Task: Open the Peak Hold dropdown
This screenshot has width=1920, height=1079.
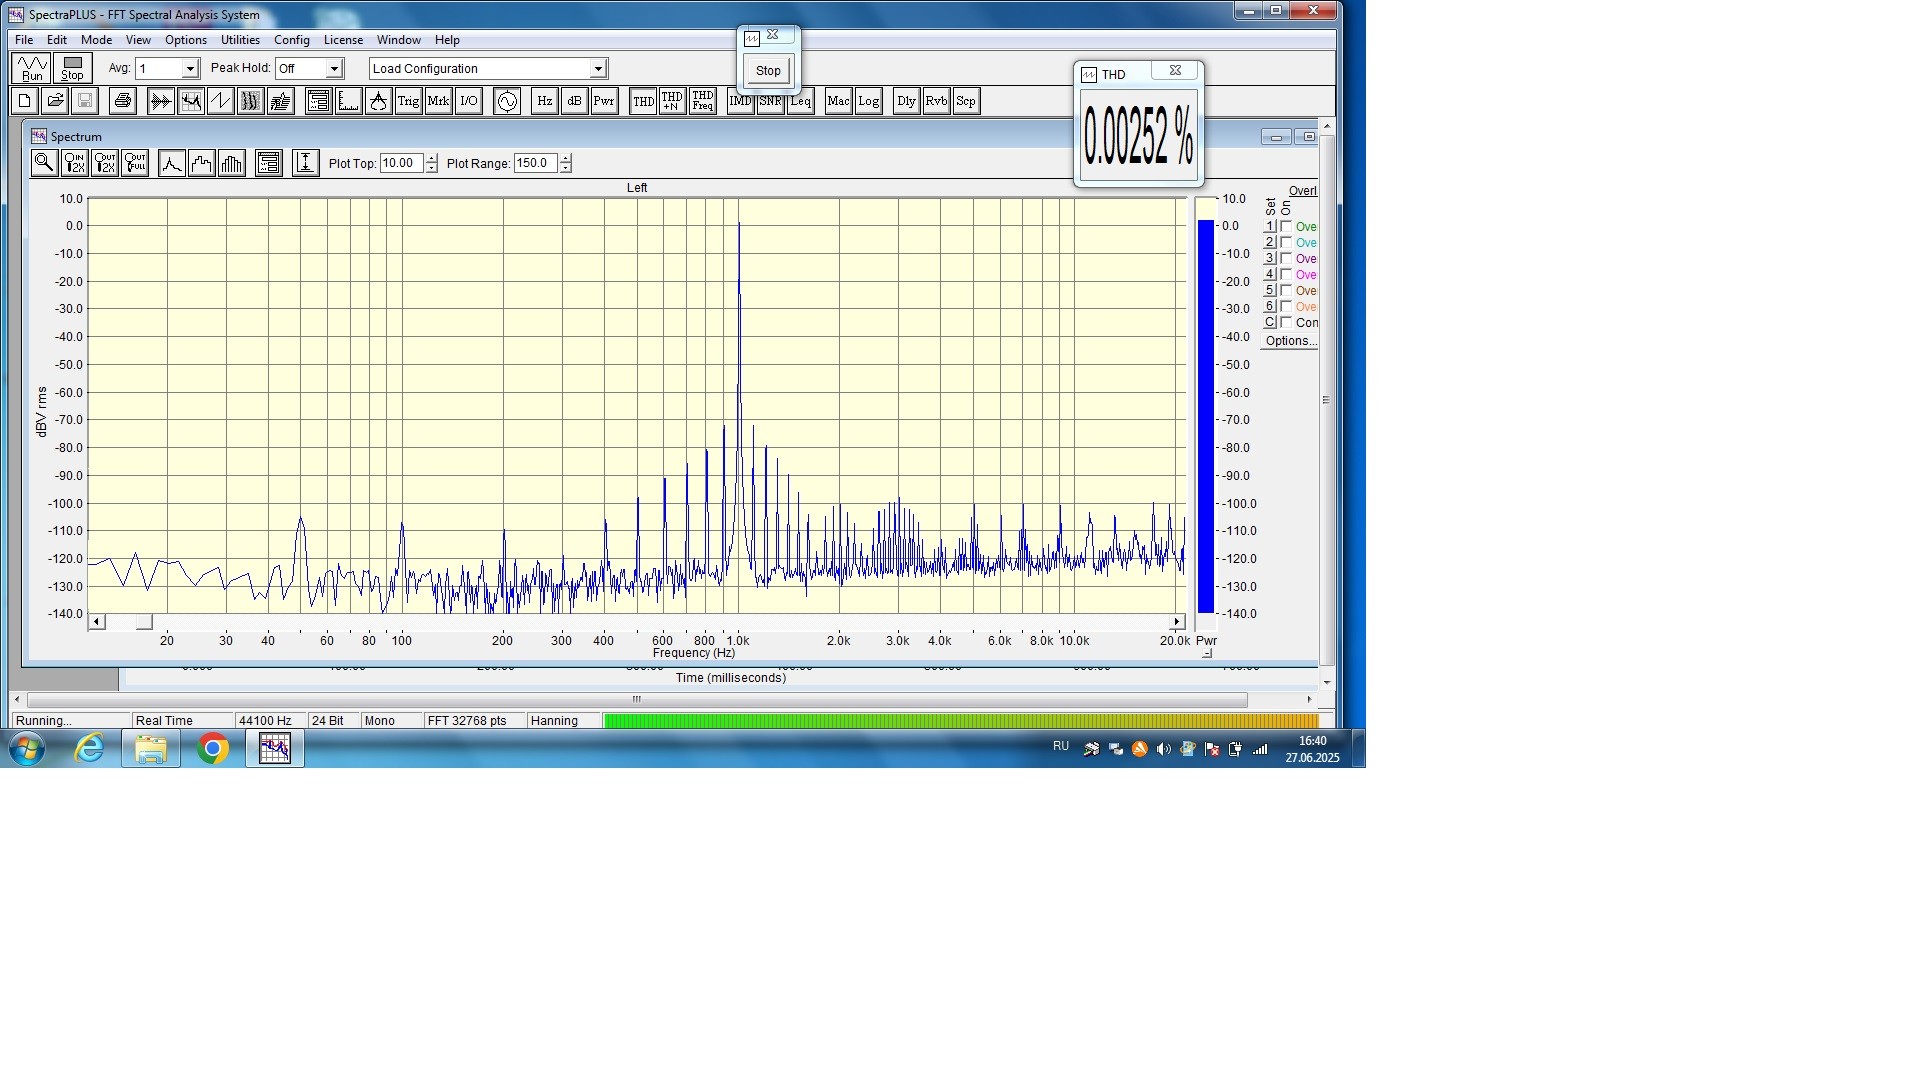Action: click(334, 69)
